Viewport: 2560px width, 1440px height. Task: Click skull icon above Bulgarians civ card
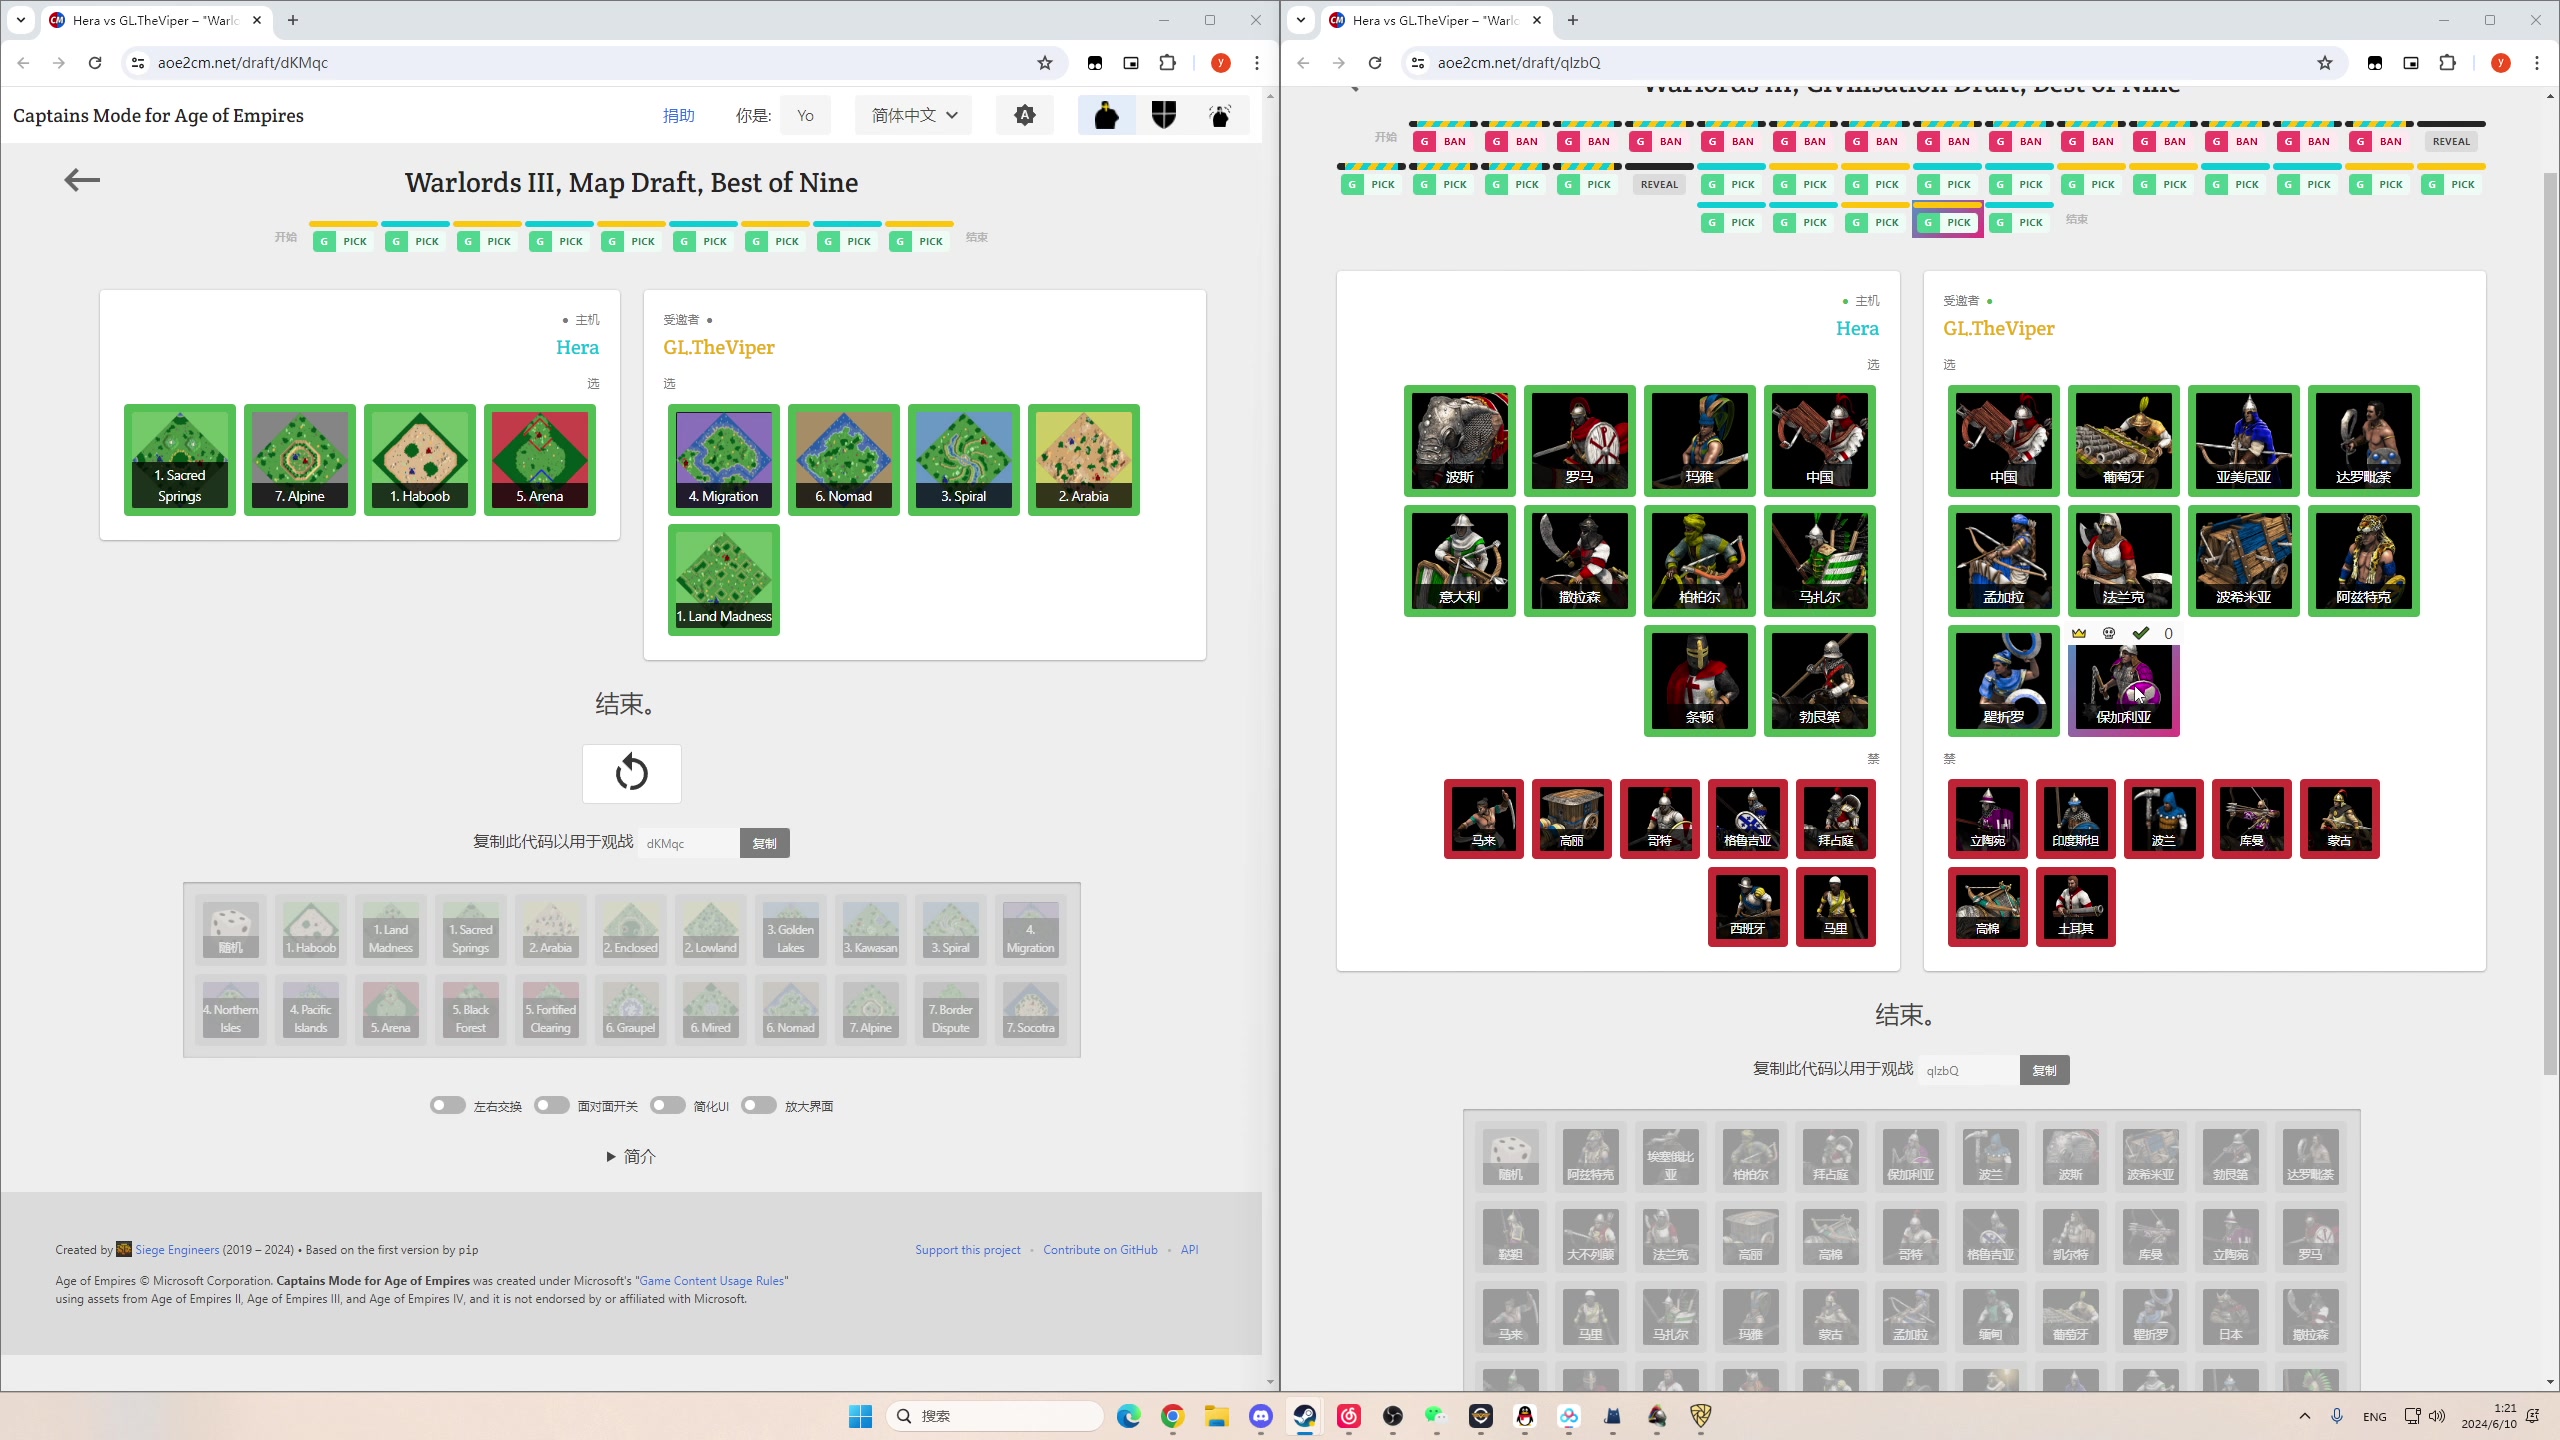pos(2109,633)
